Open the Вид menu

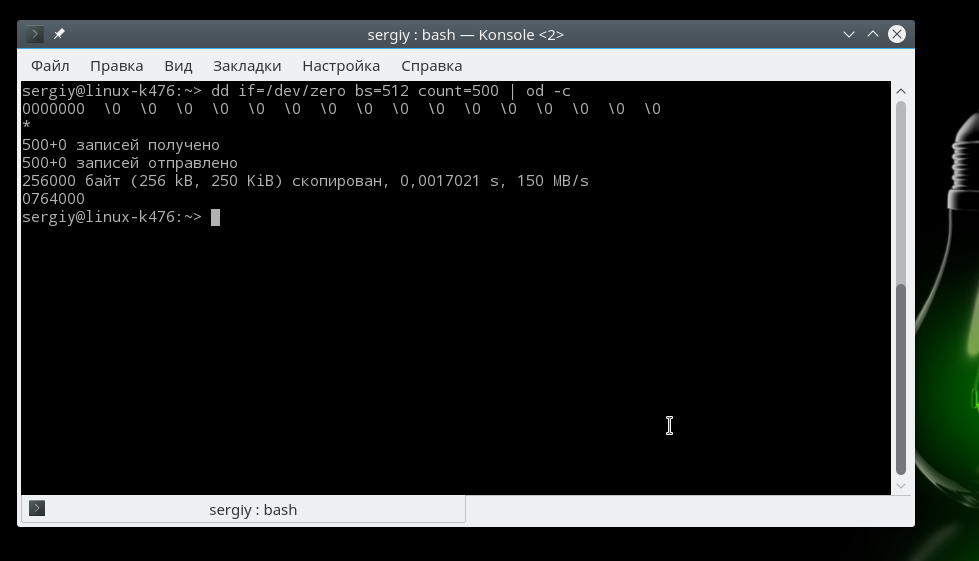coord(178,66)
